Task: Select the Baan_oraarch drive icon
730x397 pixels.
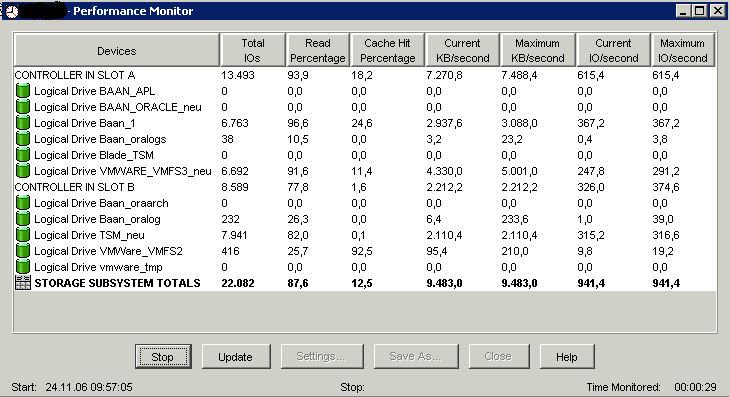Action: click(23, 203)
